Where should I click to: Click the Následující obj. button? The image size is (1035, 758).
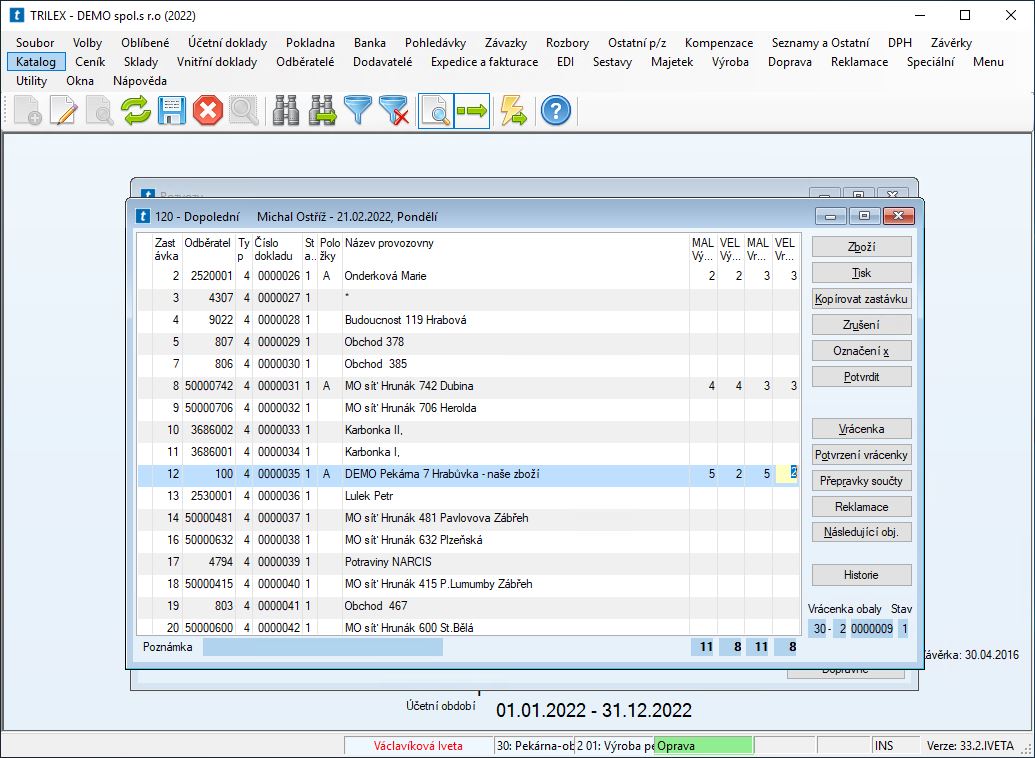click(861, 532)
